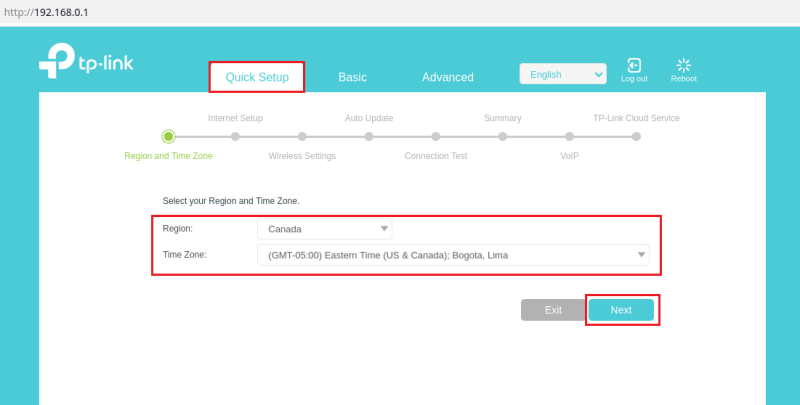Viewport: 800px width, 405px height.
Task: Select the TP-Link Cloud Service step dot
Action: [x=636, y=136]
